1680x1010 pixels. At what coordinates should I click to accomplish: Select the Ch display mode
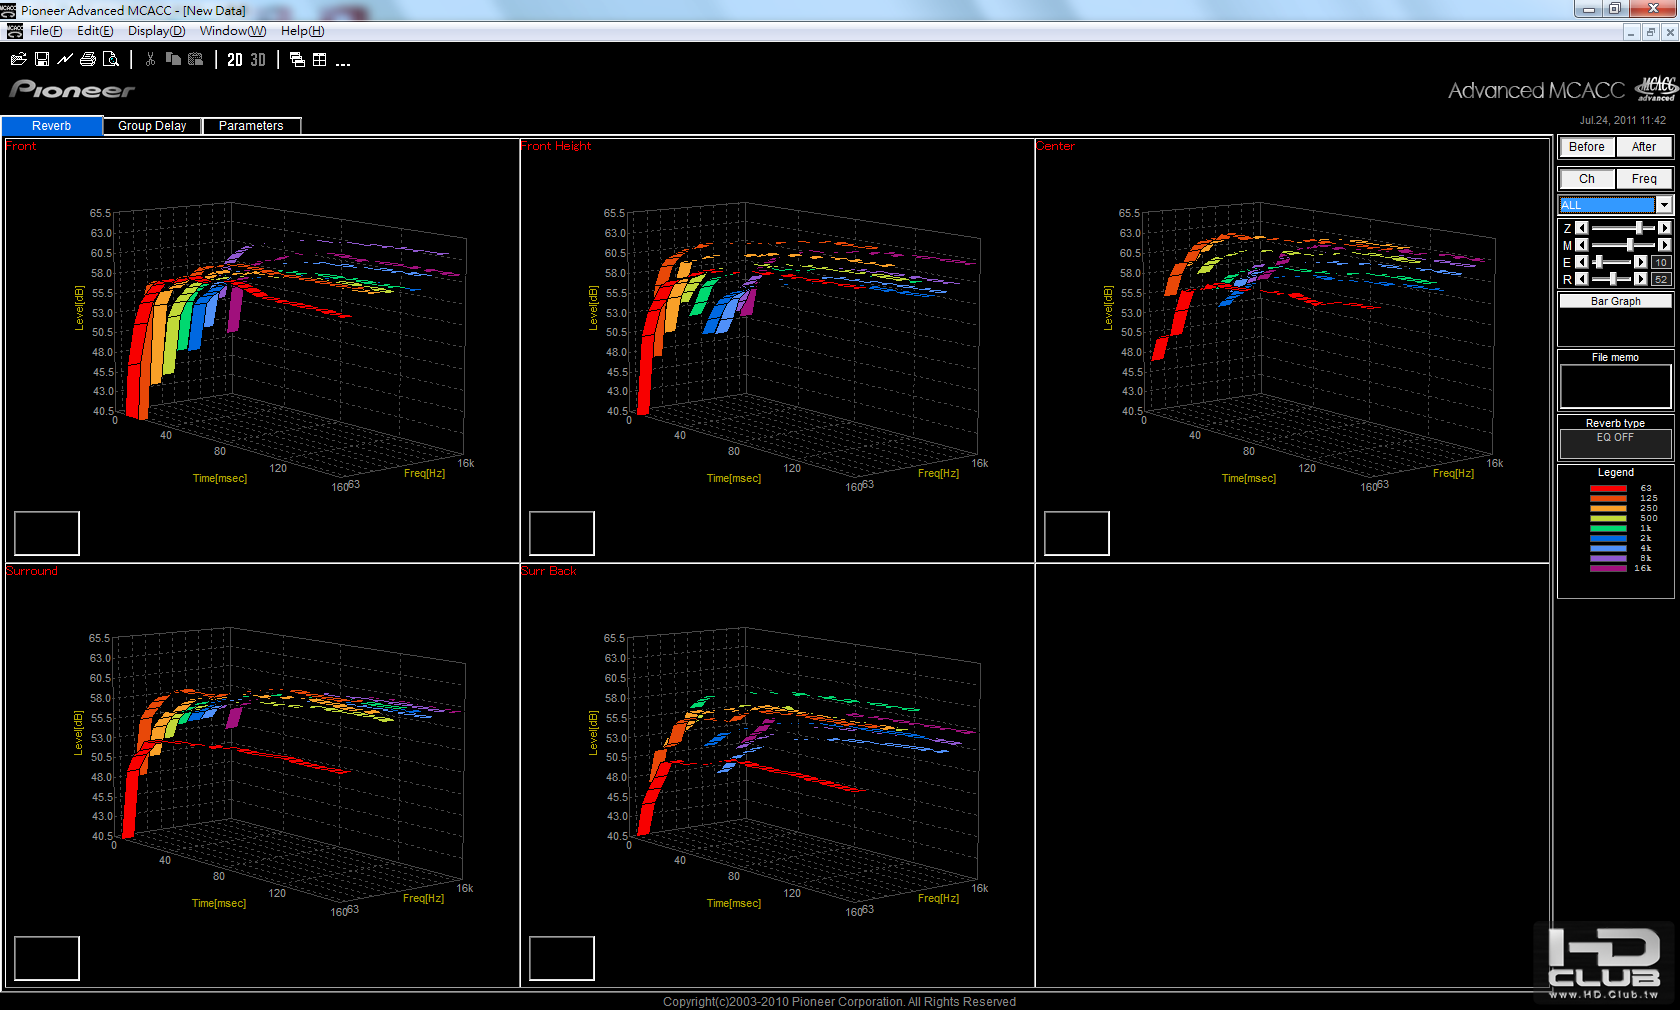point(1587,179)
